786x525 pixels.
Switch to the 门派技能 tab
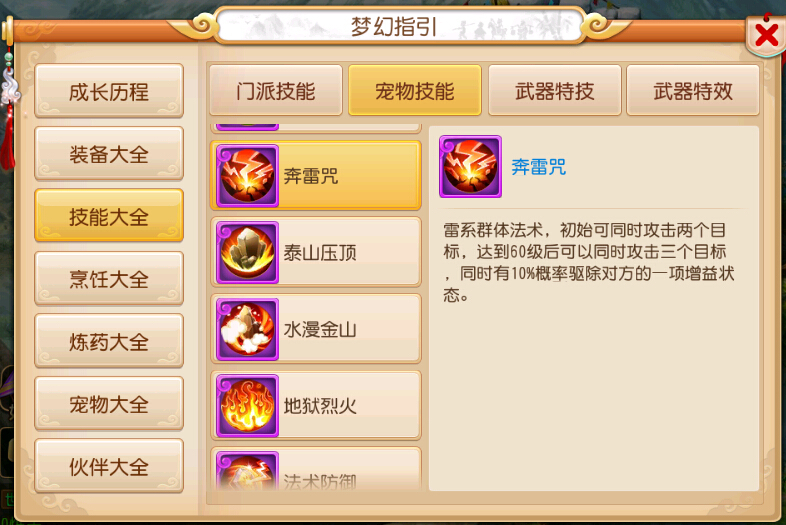276,90
